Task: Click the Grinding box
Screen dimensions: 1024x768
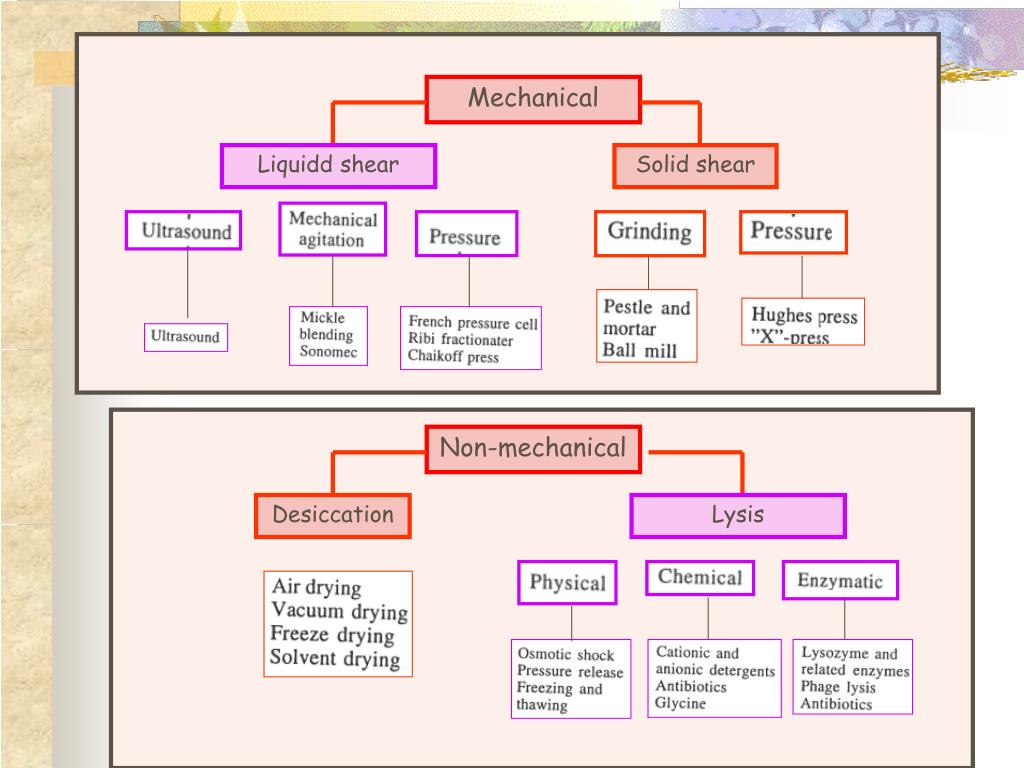Action: [x=650, y=233]
